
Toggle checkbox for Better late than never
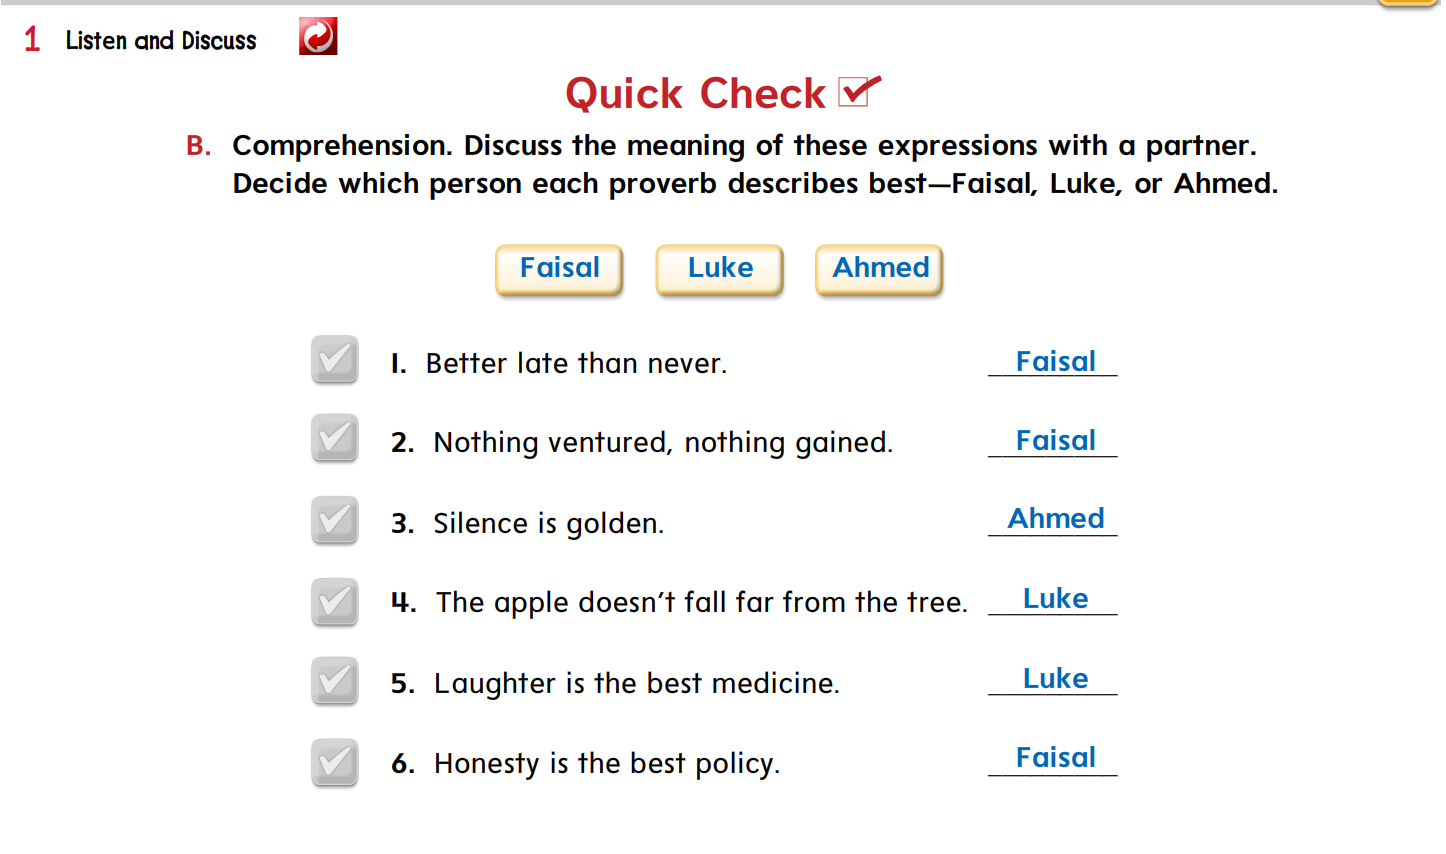point(334,360)
